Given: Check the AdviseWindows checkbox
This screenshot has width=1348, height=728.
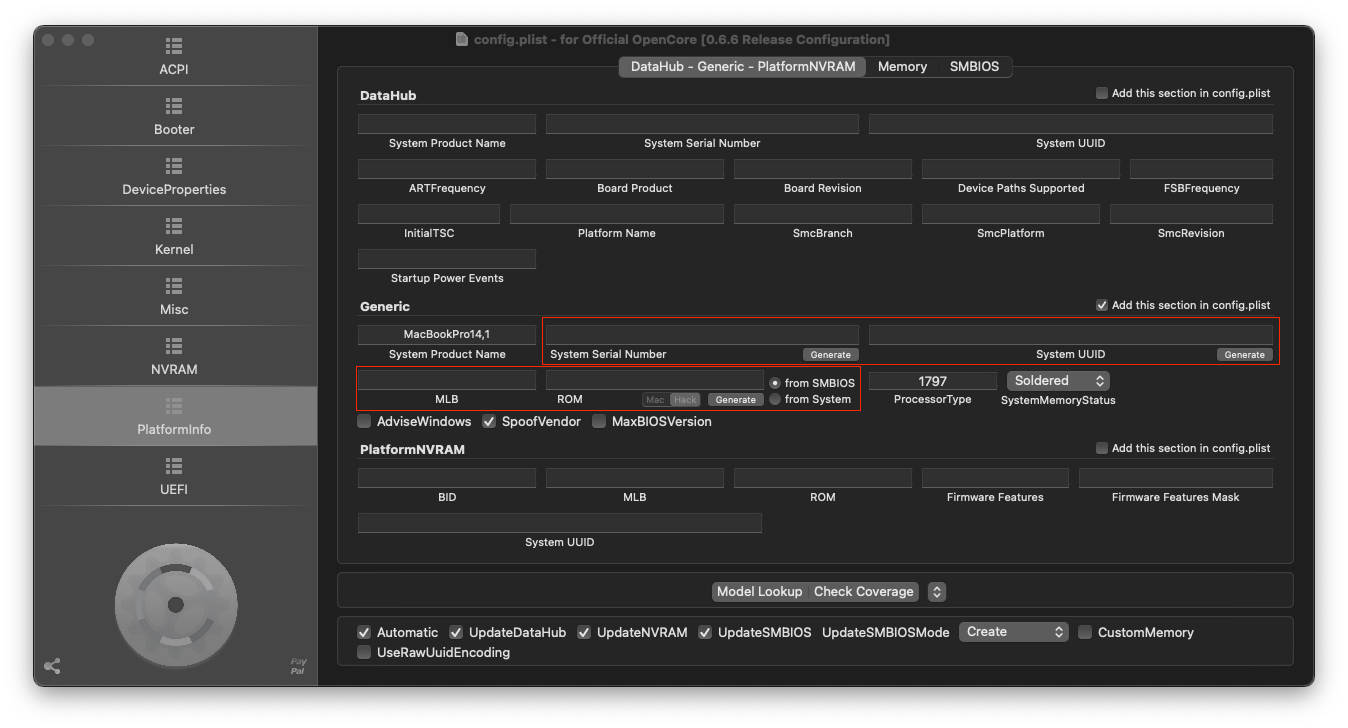Looking at the screenshot, I should click(364, 421).
